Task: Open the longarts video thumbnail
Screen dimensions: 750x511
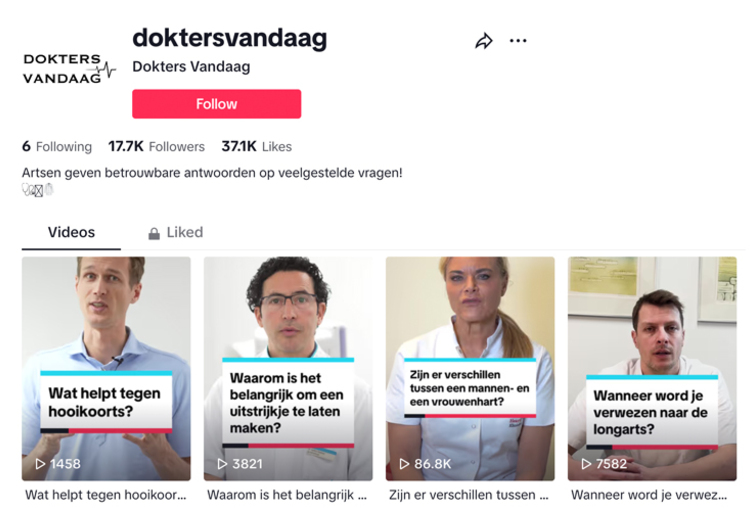Action: (x=652, y=368)
